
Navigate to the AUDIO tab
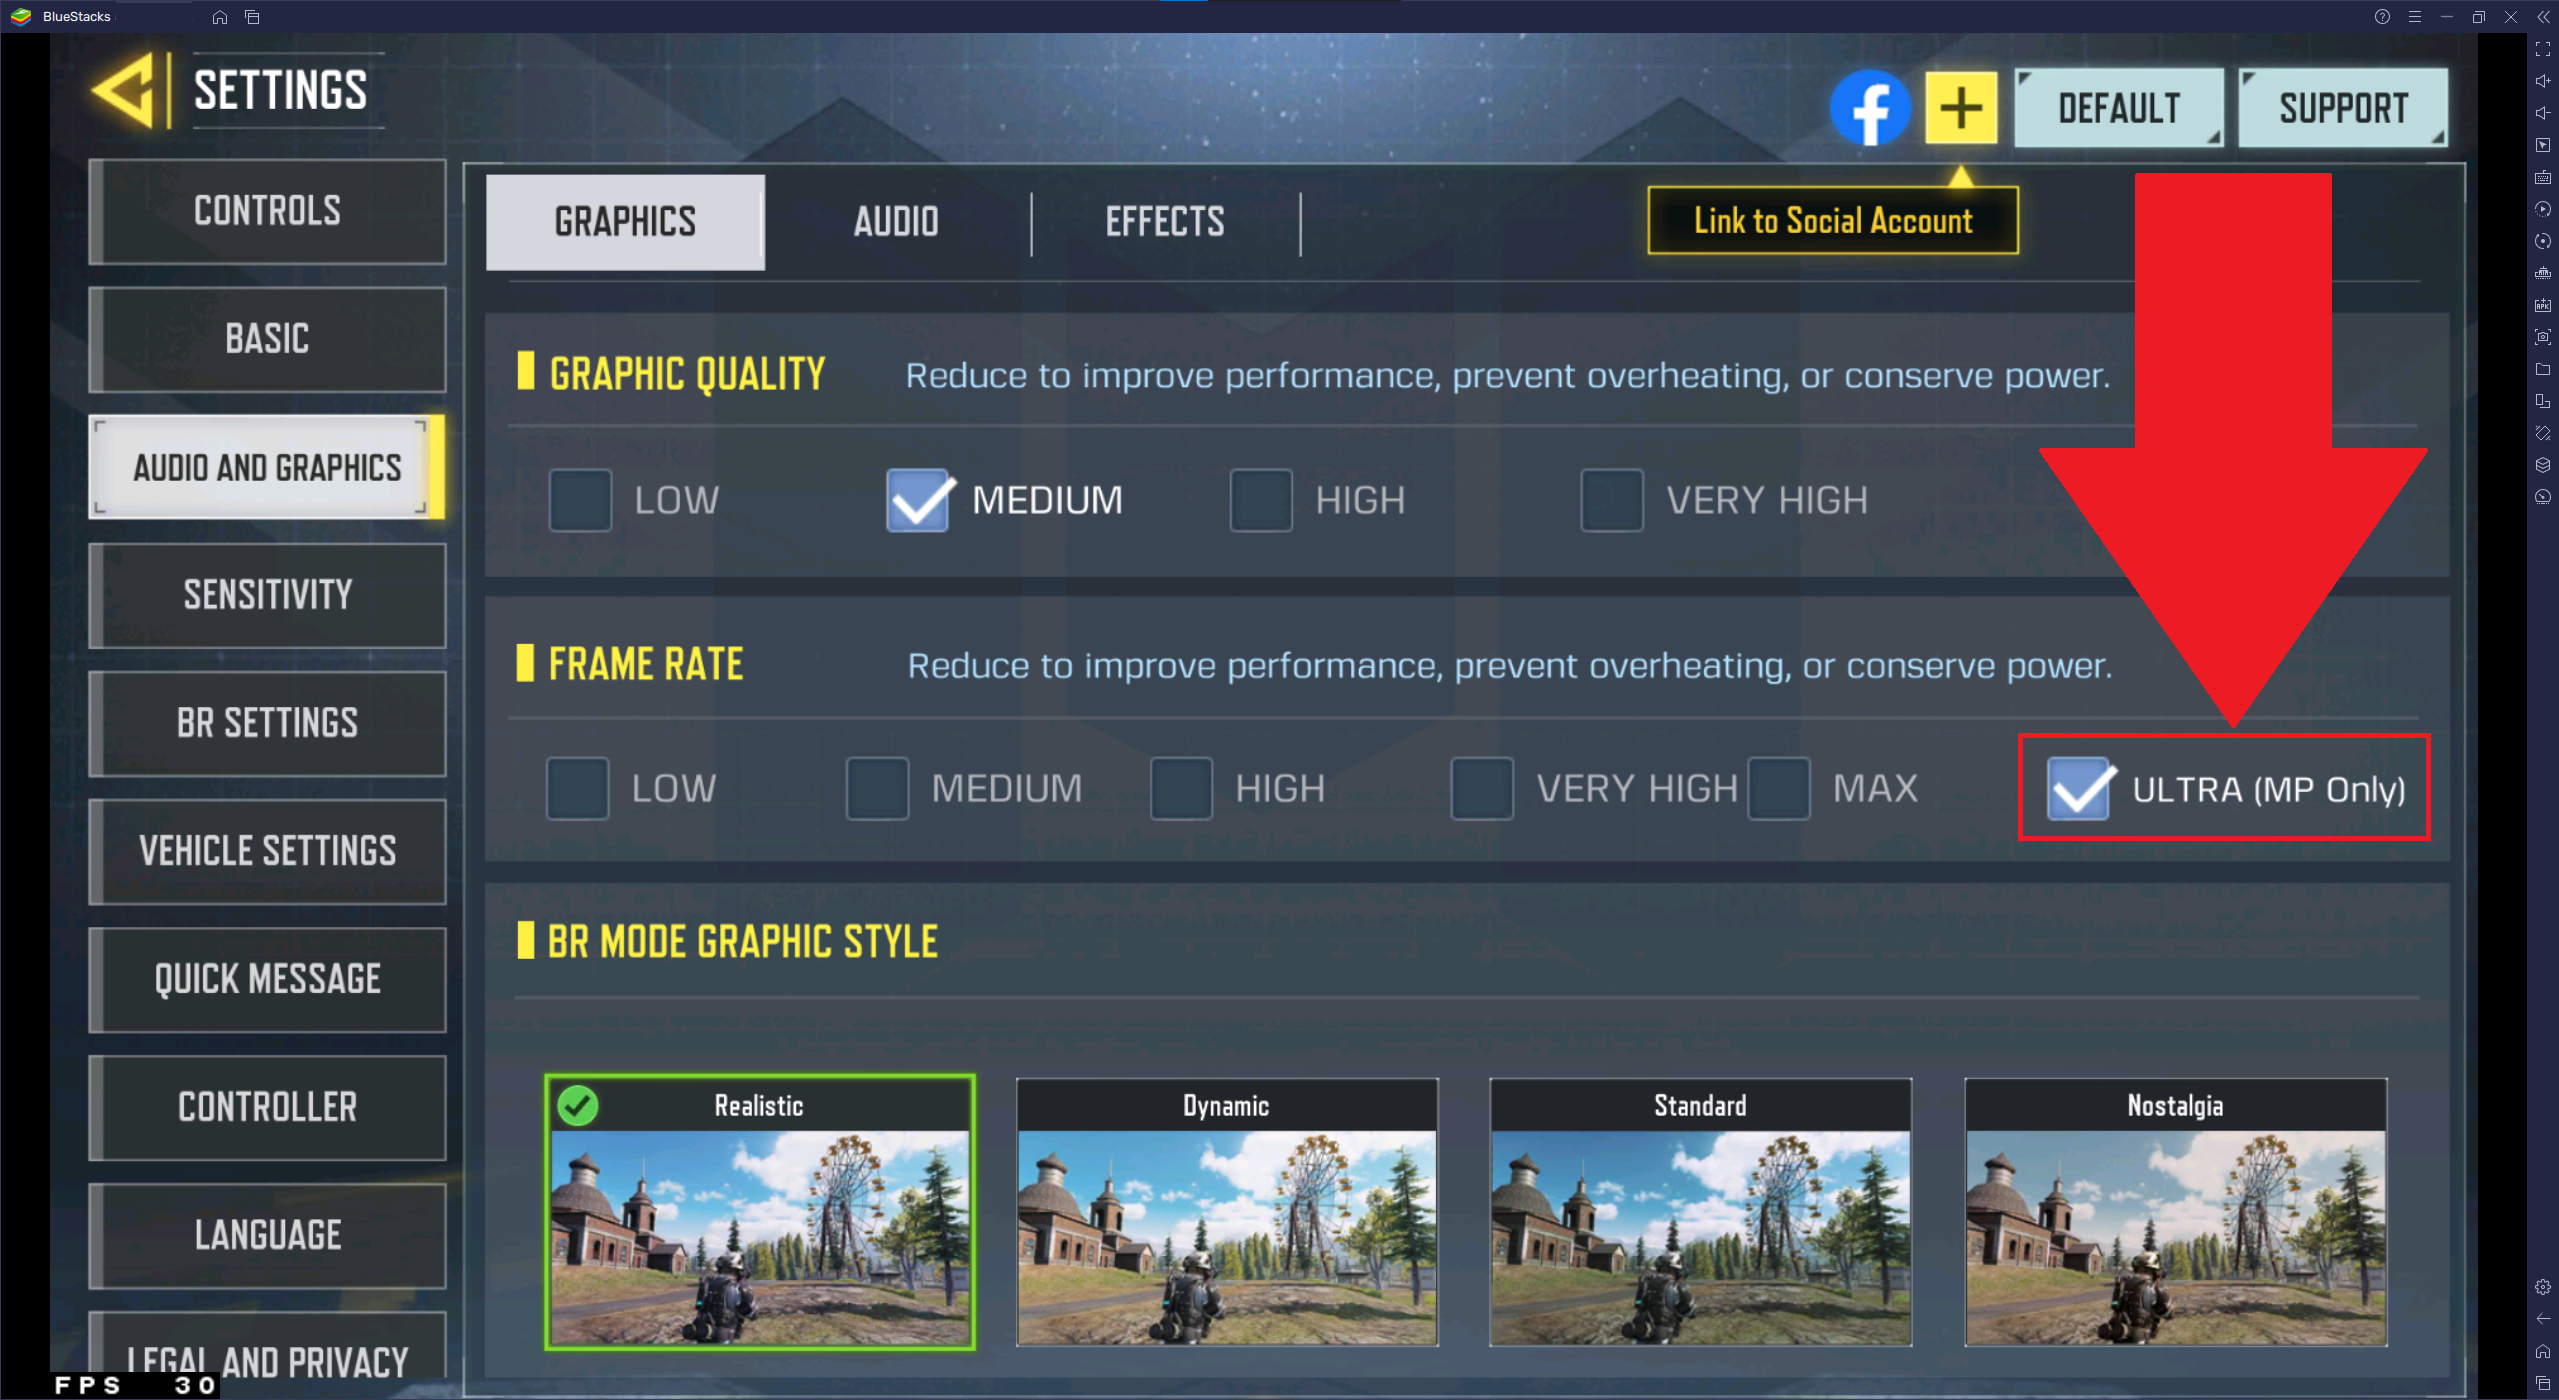(894, 221)
